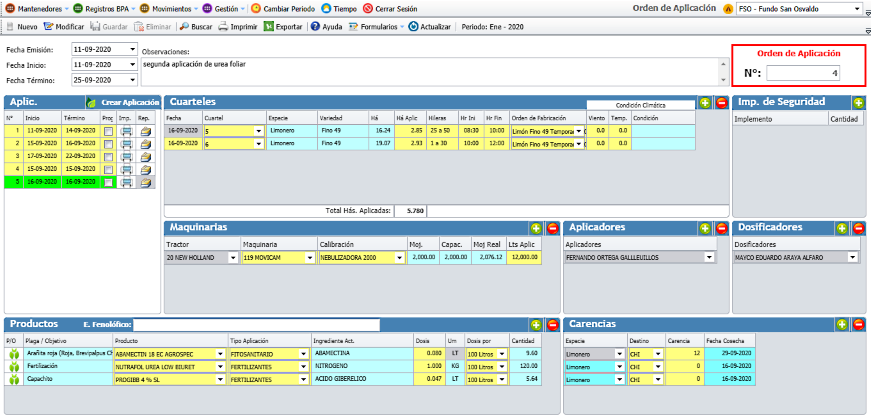
Task: Remove an entry in Aplicadores panel
Action: [x=722, y=228]
